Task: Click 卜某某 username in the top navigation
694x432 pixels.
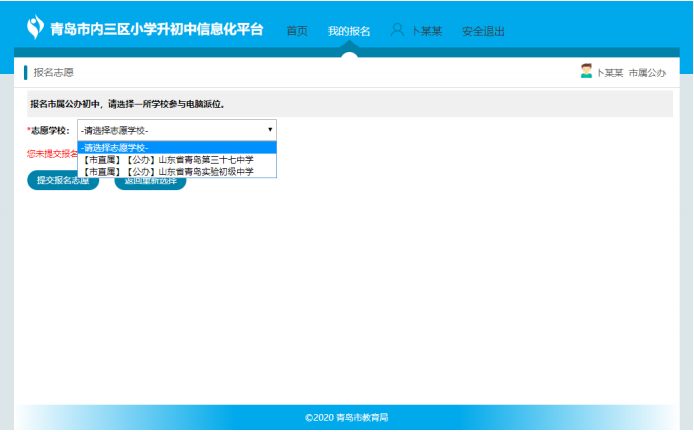Action: point(427,31)
